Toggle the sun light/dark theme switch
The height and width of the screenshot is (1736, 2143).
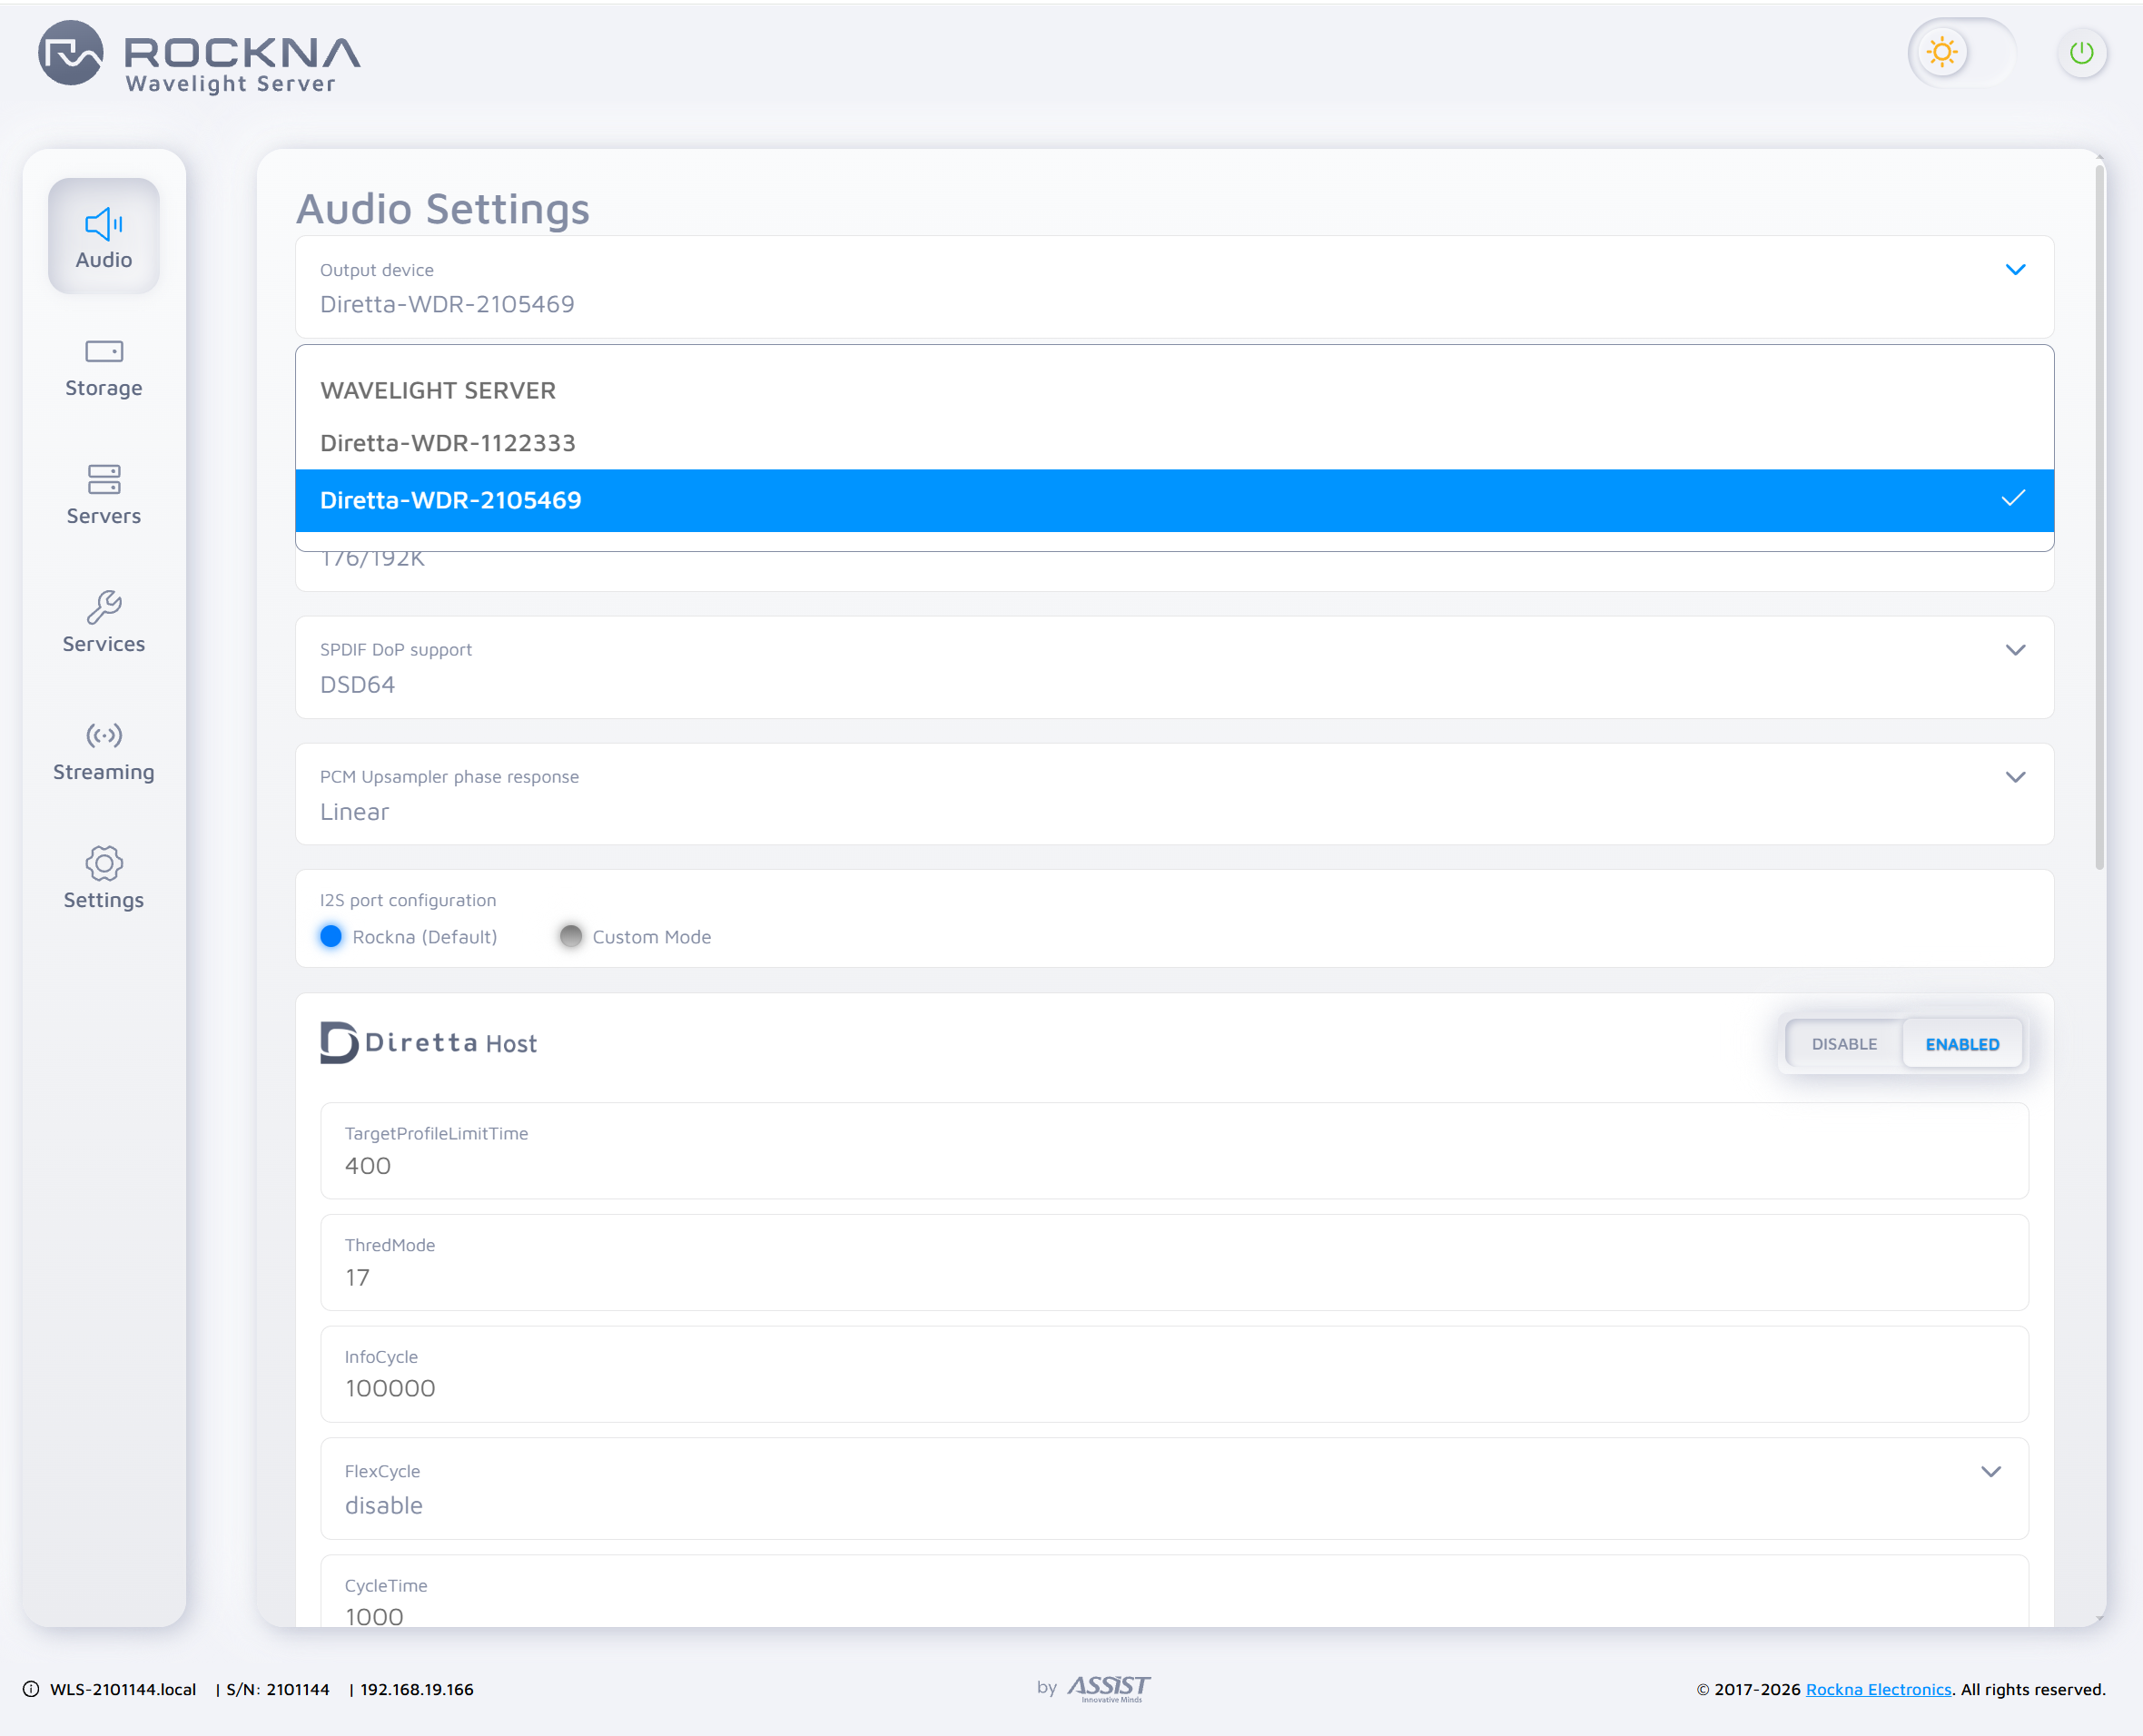click(1961, 53)
